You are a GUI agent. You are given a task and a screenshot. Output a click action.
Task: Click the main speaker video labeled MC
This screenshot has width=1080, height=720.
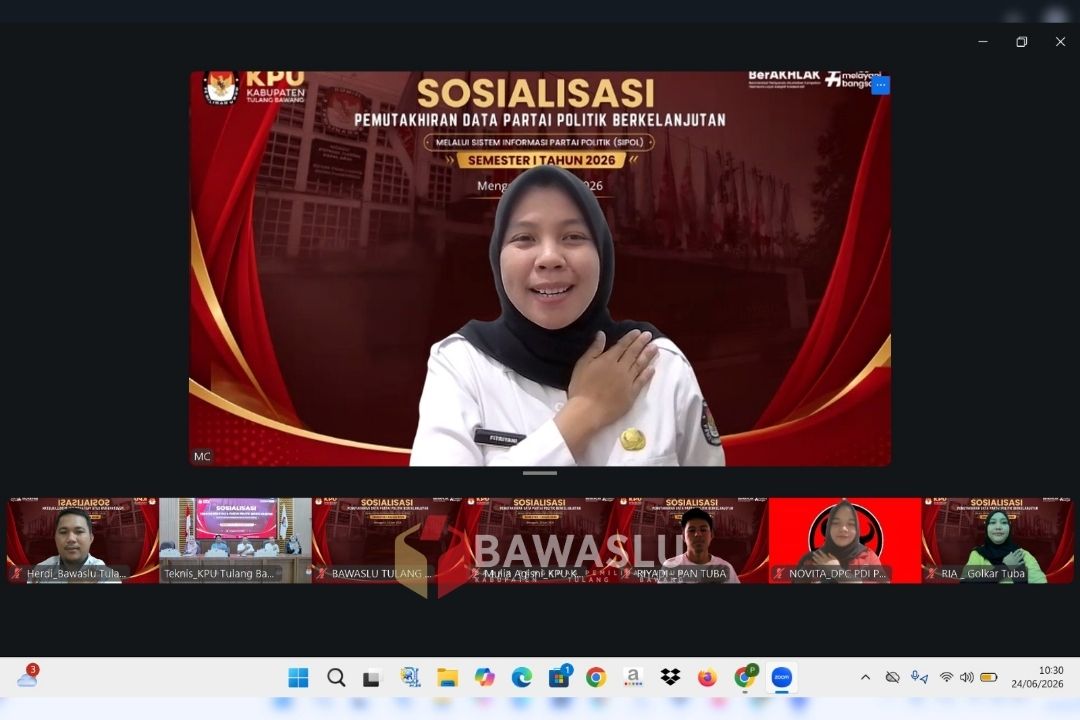540,269
